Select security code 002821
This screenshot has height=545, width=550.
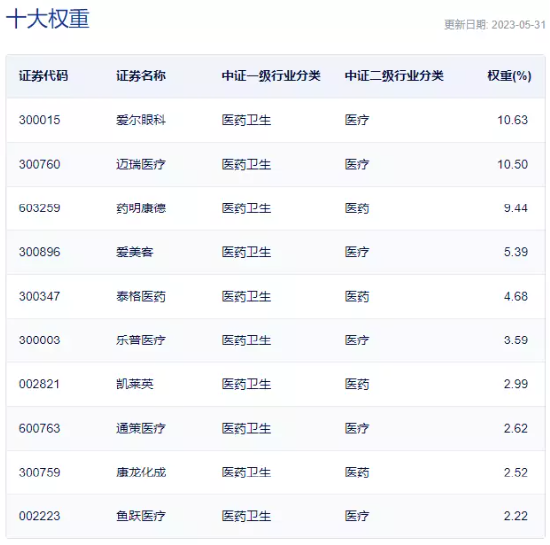(40, 384)
